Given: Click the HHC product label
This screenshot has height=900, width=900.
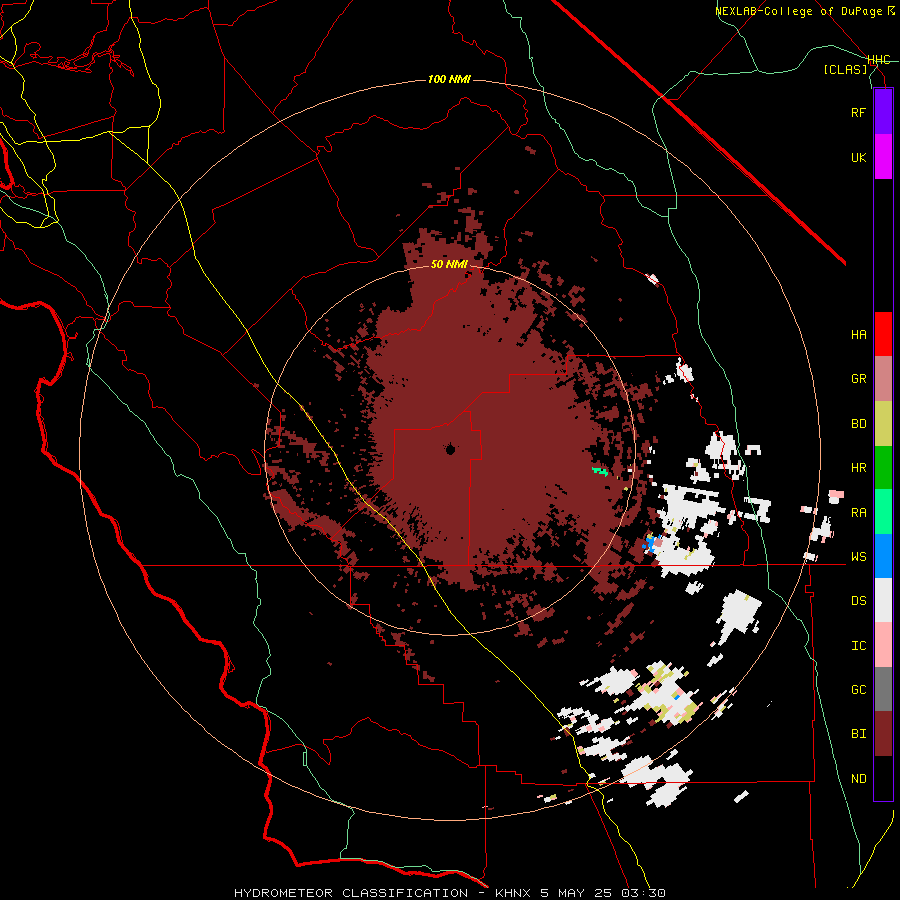Looking at the screenshot, I should pos(878,60).
